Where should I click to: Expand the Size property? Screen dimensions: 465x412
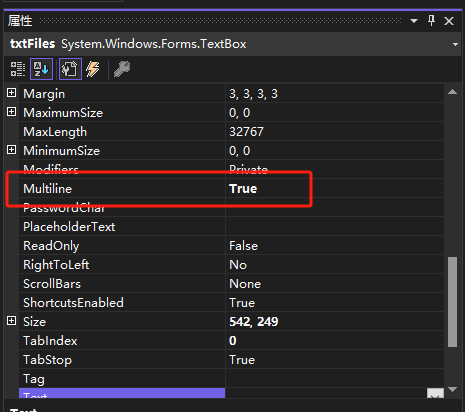pyautogui.click(x=11, y=321)
